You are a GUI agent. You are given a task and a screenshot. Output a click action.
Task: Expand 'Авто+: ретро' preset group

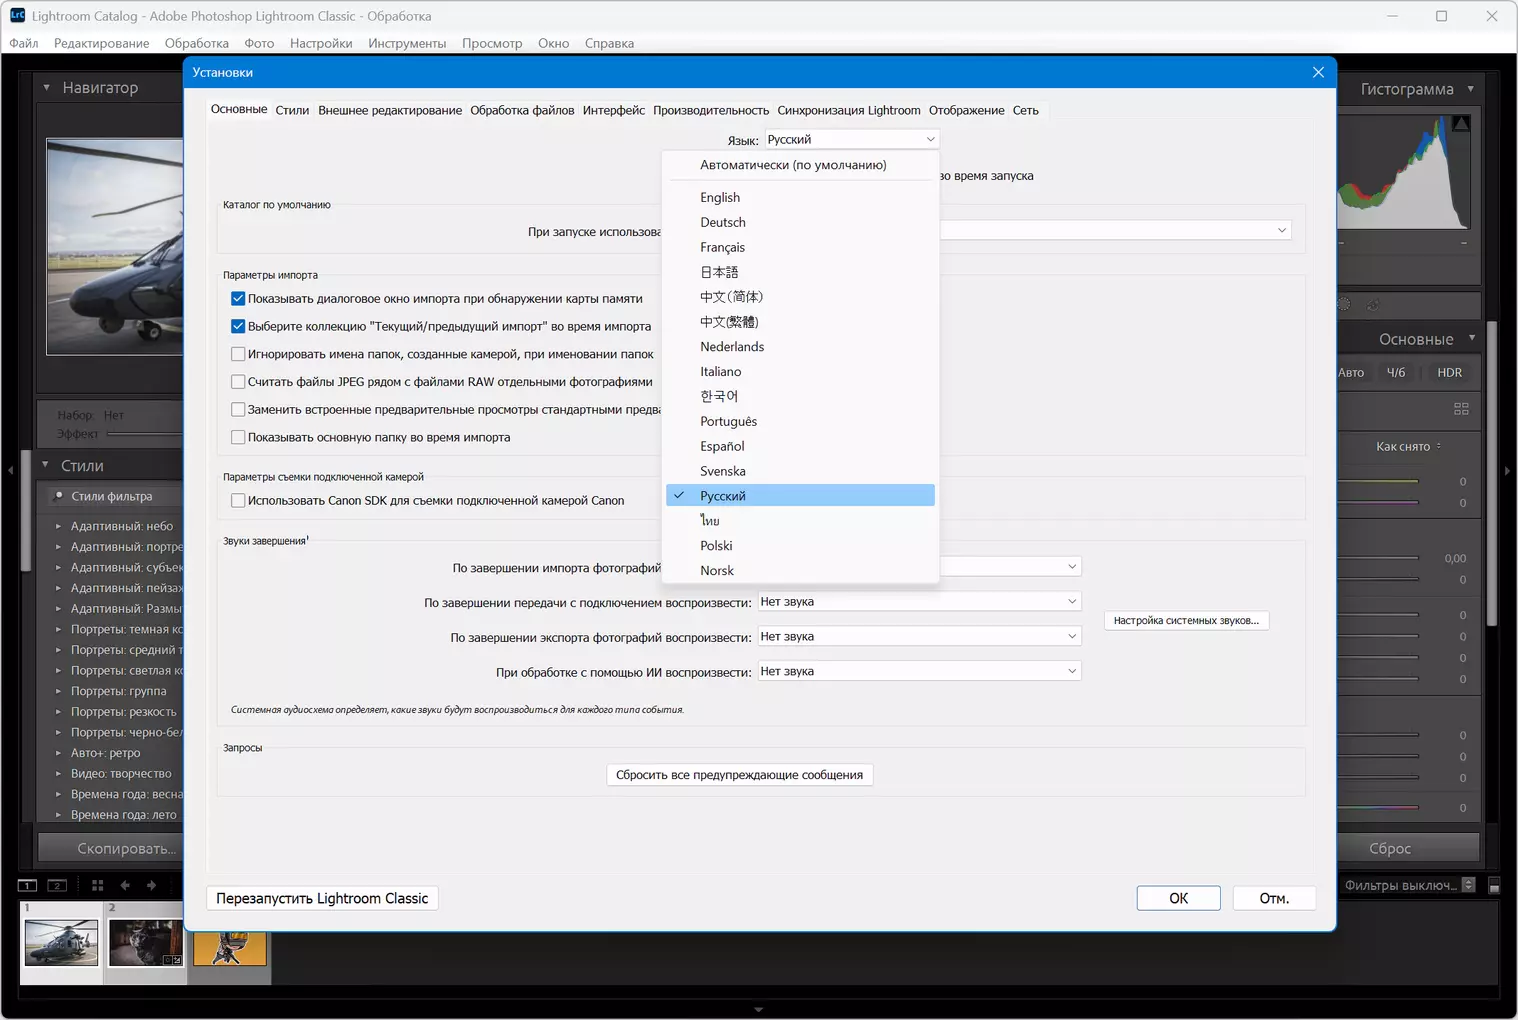pyautogui.click(x=58, y=753)
